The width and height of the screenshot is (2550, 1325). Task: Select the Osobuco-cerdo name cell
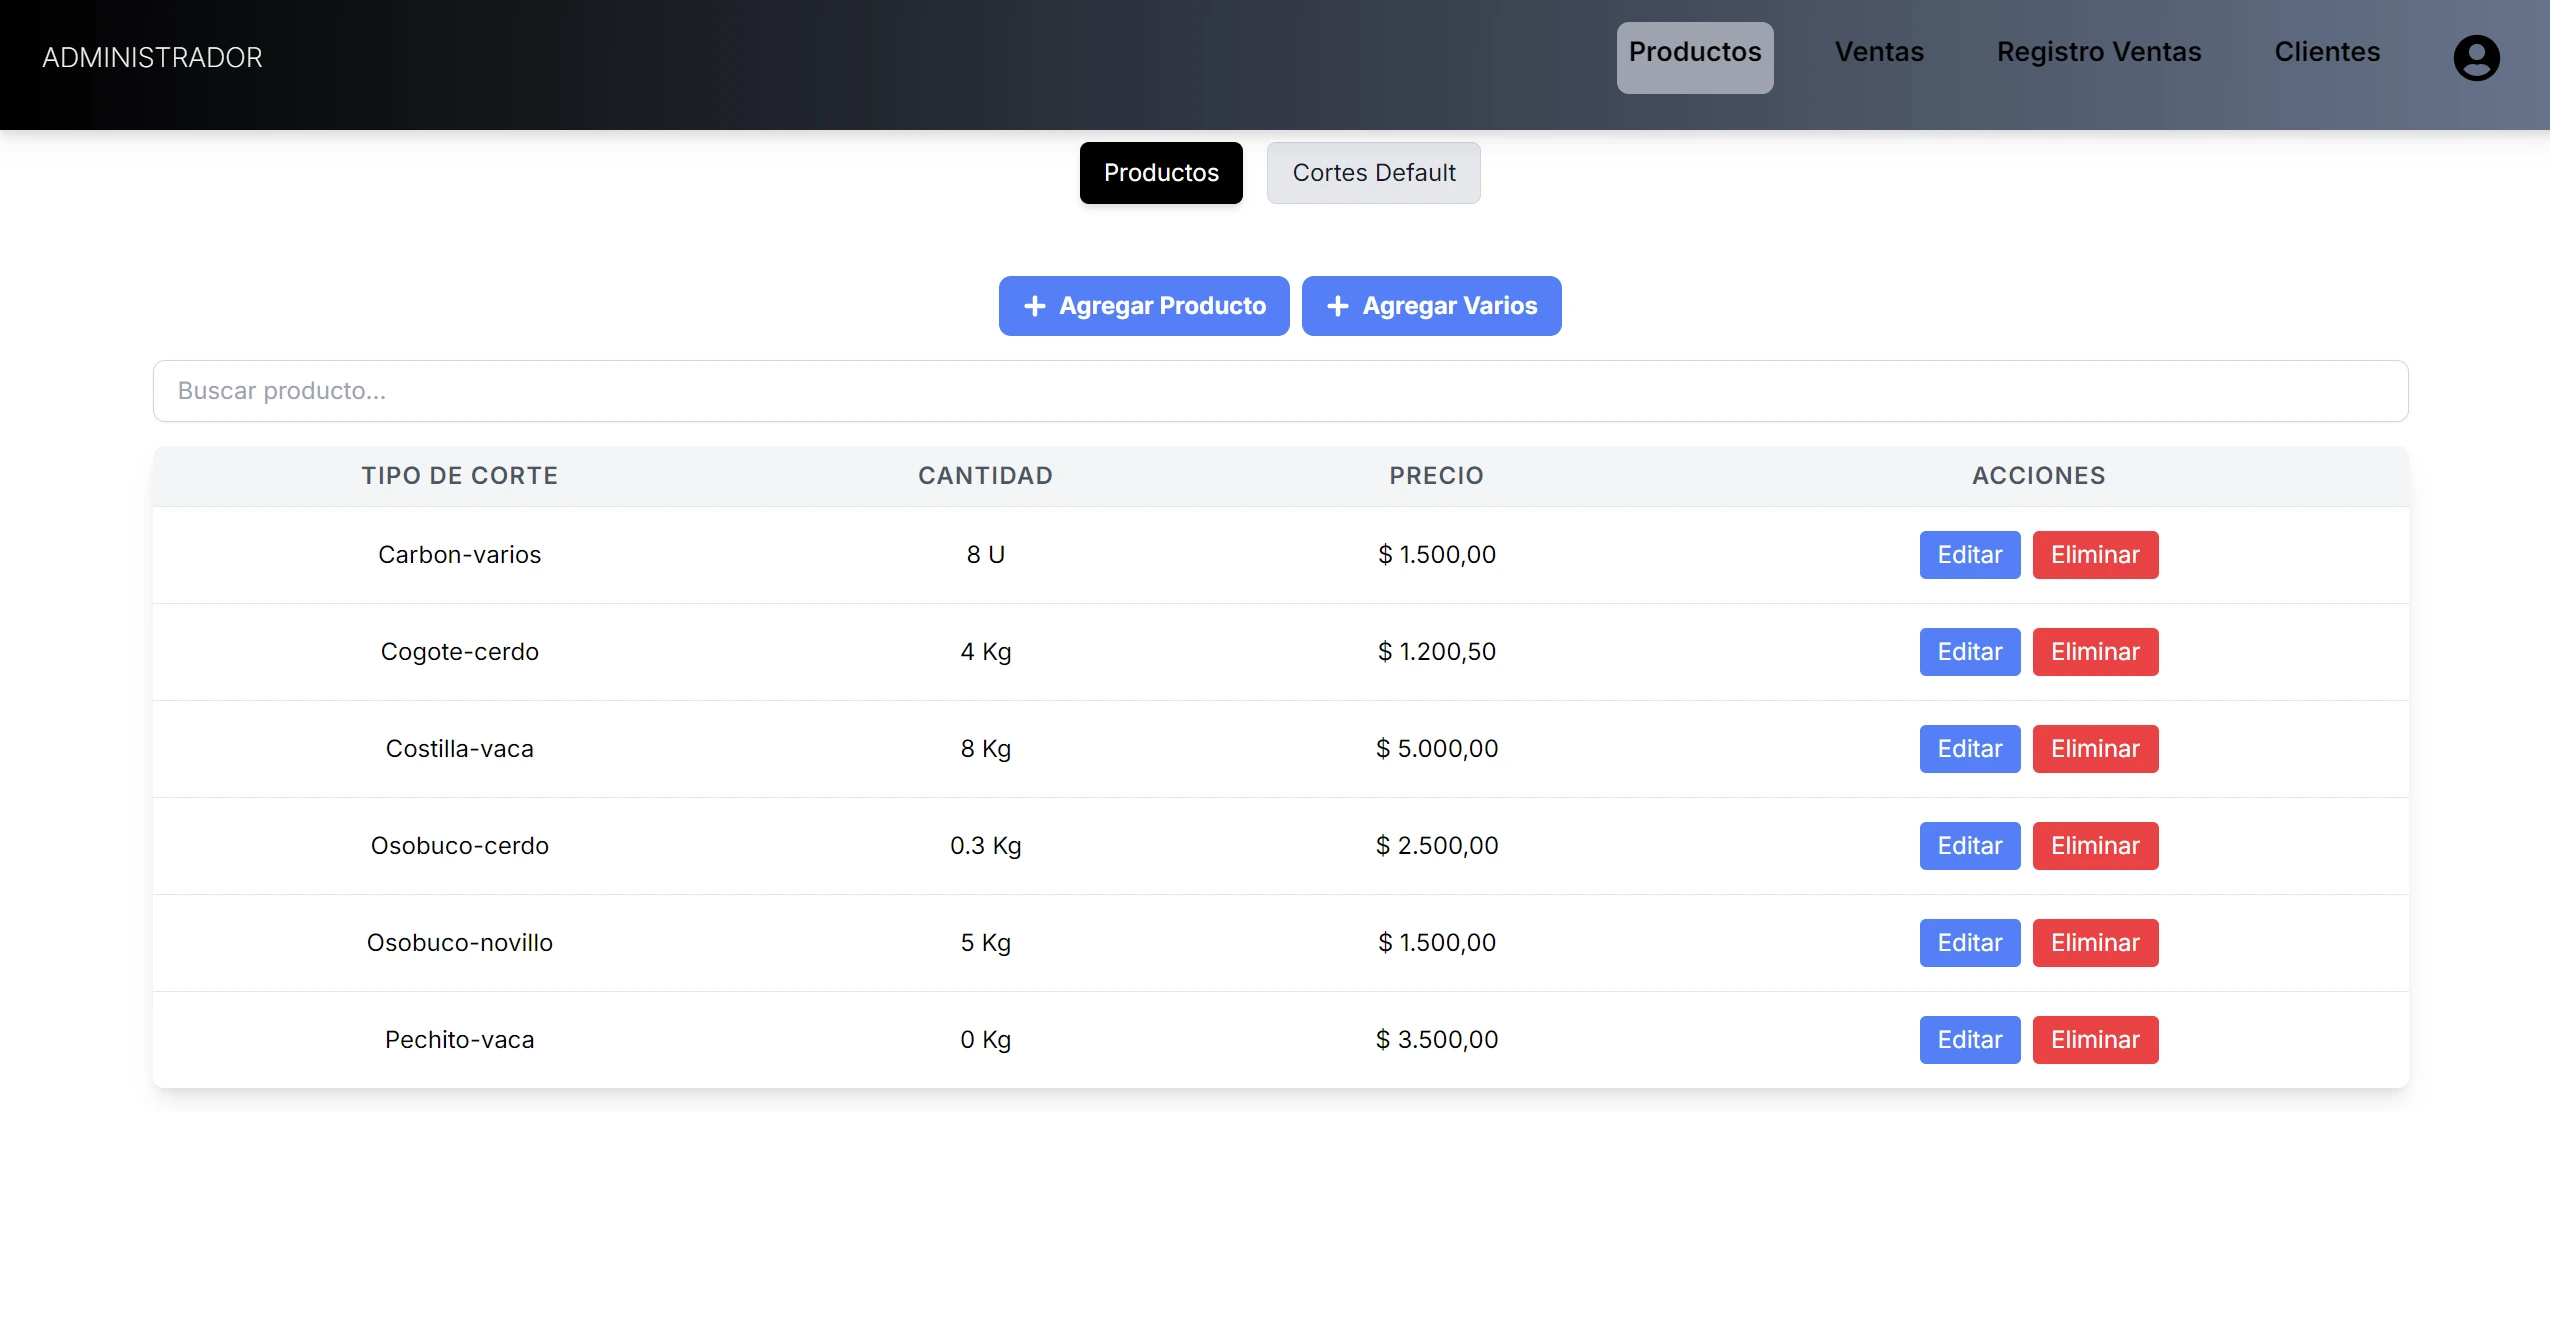click(460, 846)
